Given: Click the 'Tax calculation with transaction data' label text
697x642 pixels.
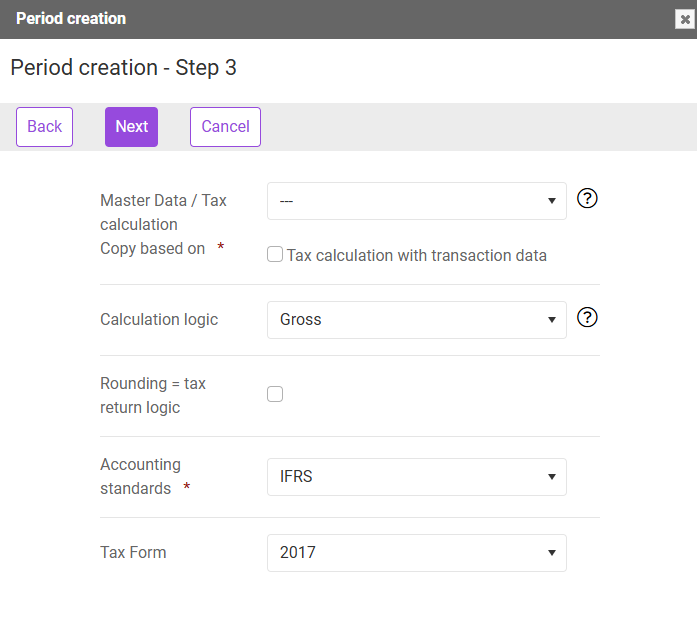Looking at the screenshot, I should click(417, 256).
